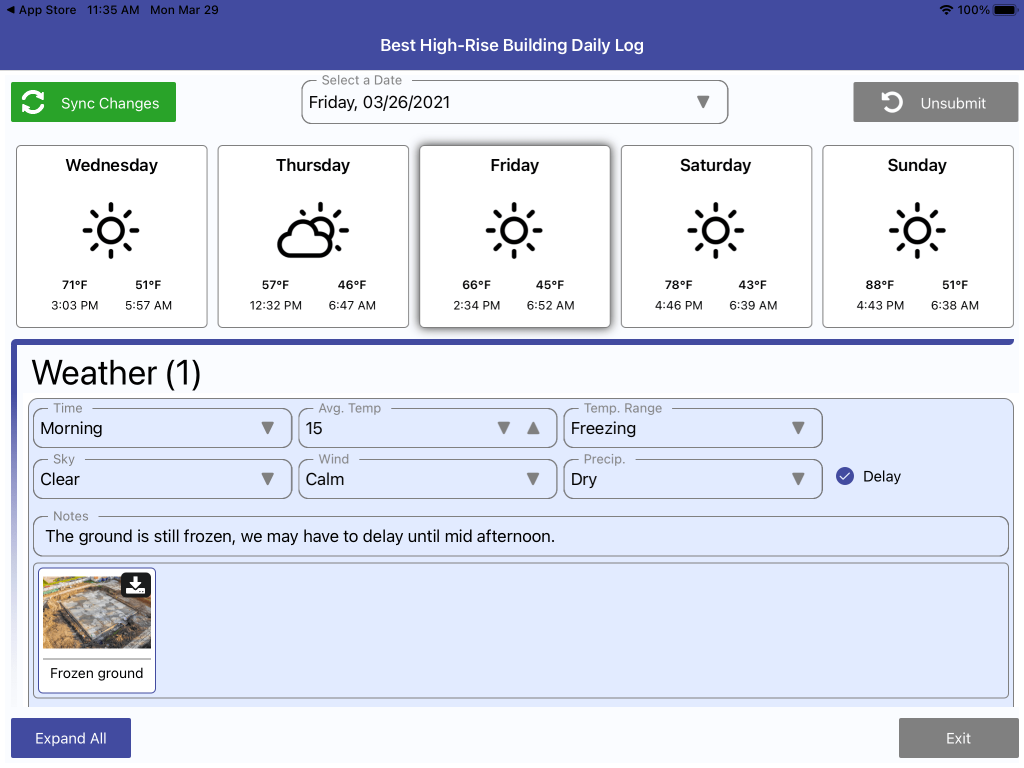Click Friday's high time 2:34 PM
1024x768 pixels.
point(477,305)
